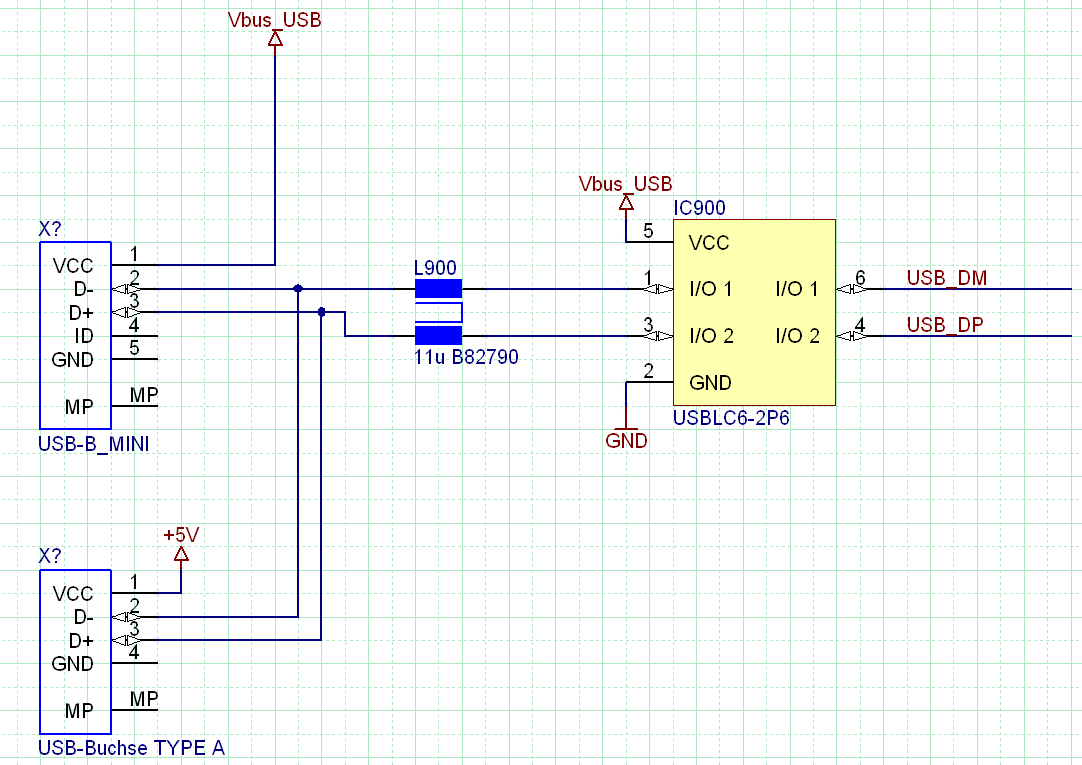This screenshot has height=765, width=1082.
Task: Click the I/O 1 input arrow on IC900 pin 1
Action: pos(661,289)
